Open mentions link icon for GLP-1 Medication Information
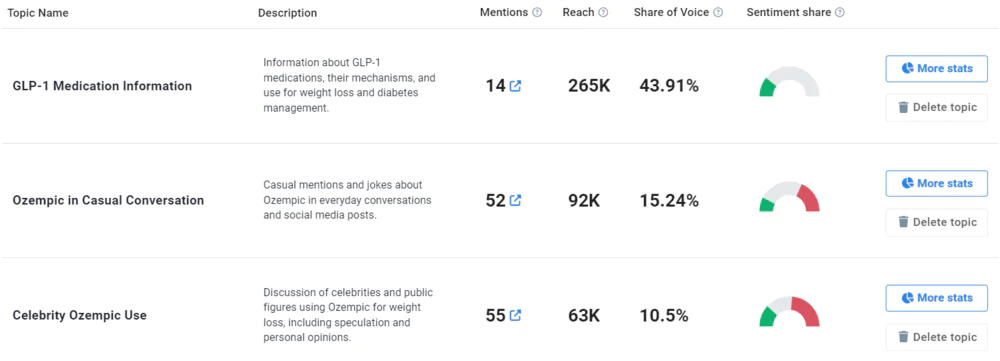This screenshot has height=361, width=1000. 515,85
